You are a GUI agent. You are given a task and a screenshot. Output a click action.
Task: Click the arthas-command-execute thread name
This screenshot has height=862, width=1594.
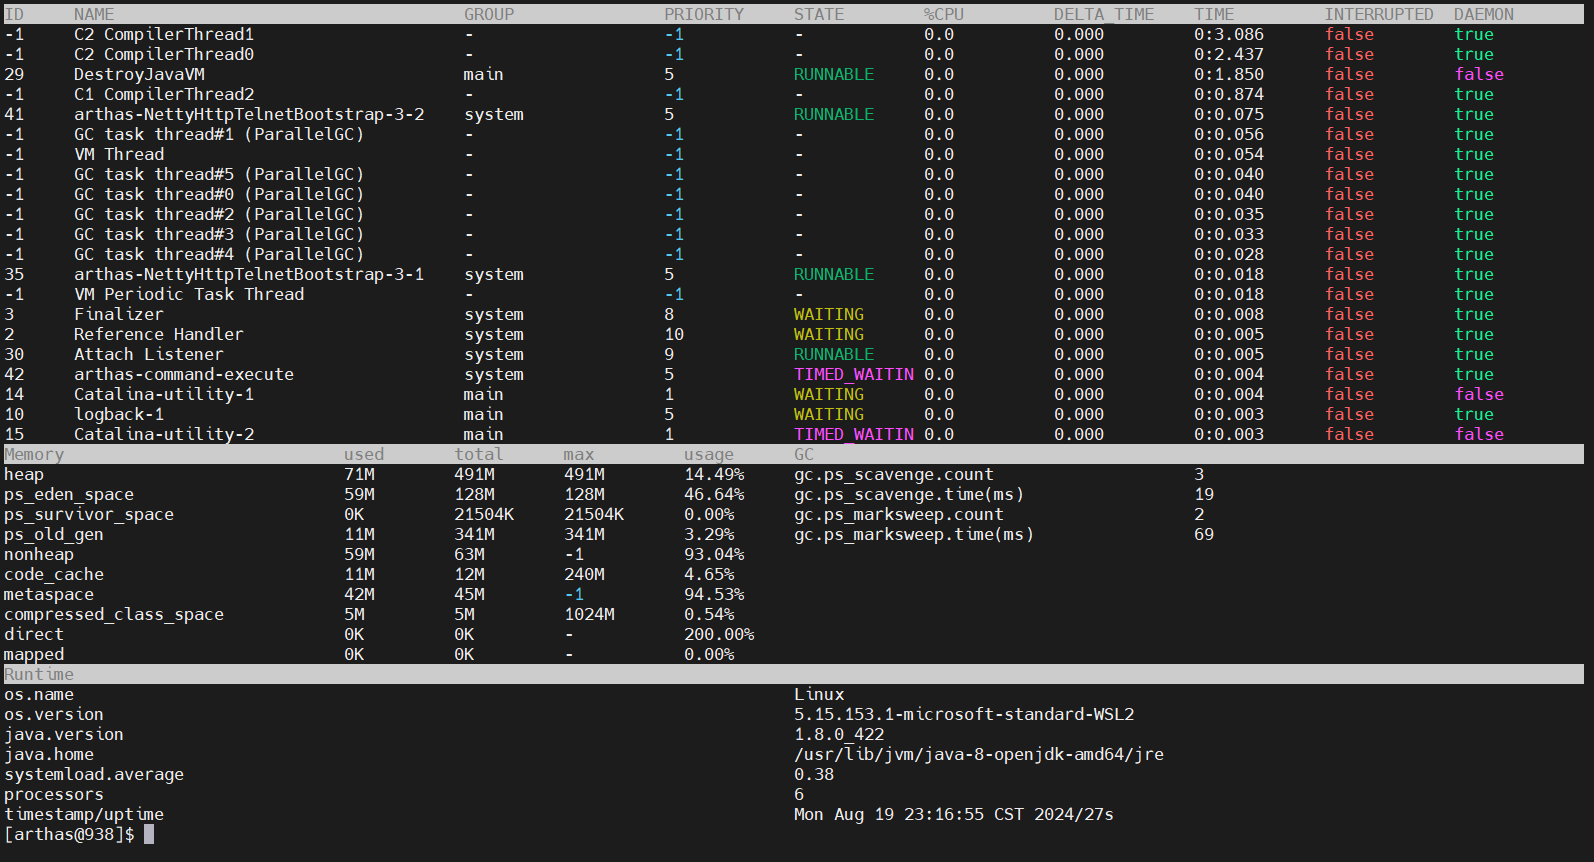click(183, 375)
